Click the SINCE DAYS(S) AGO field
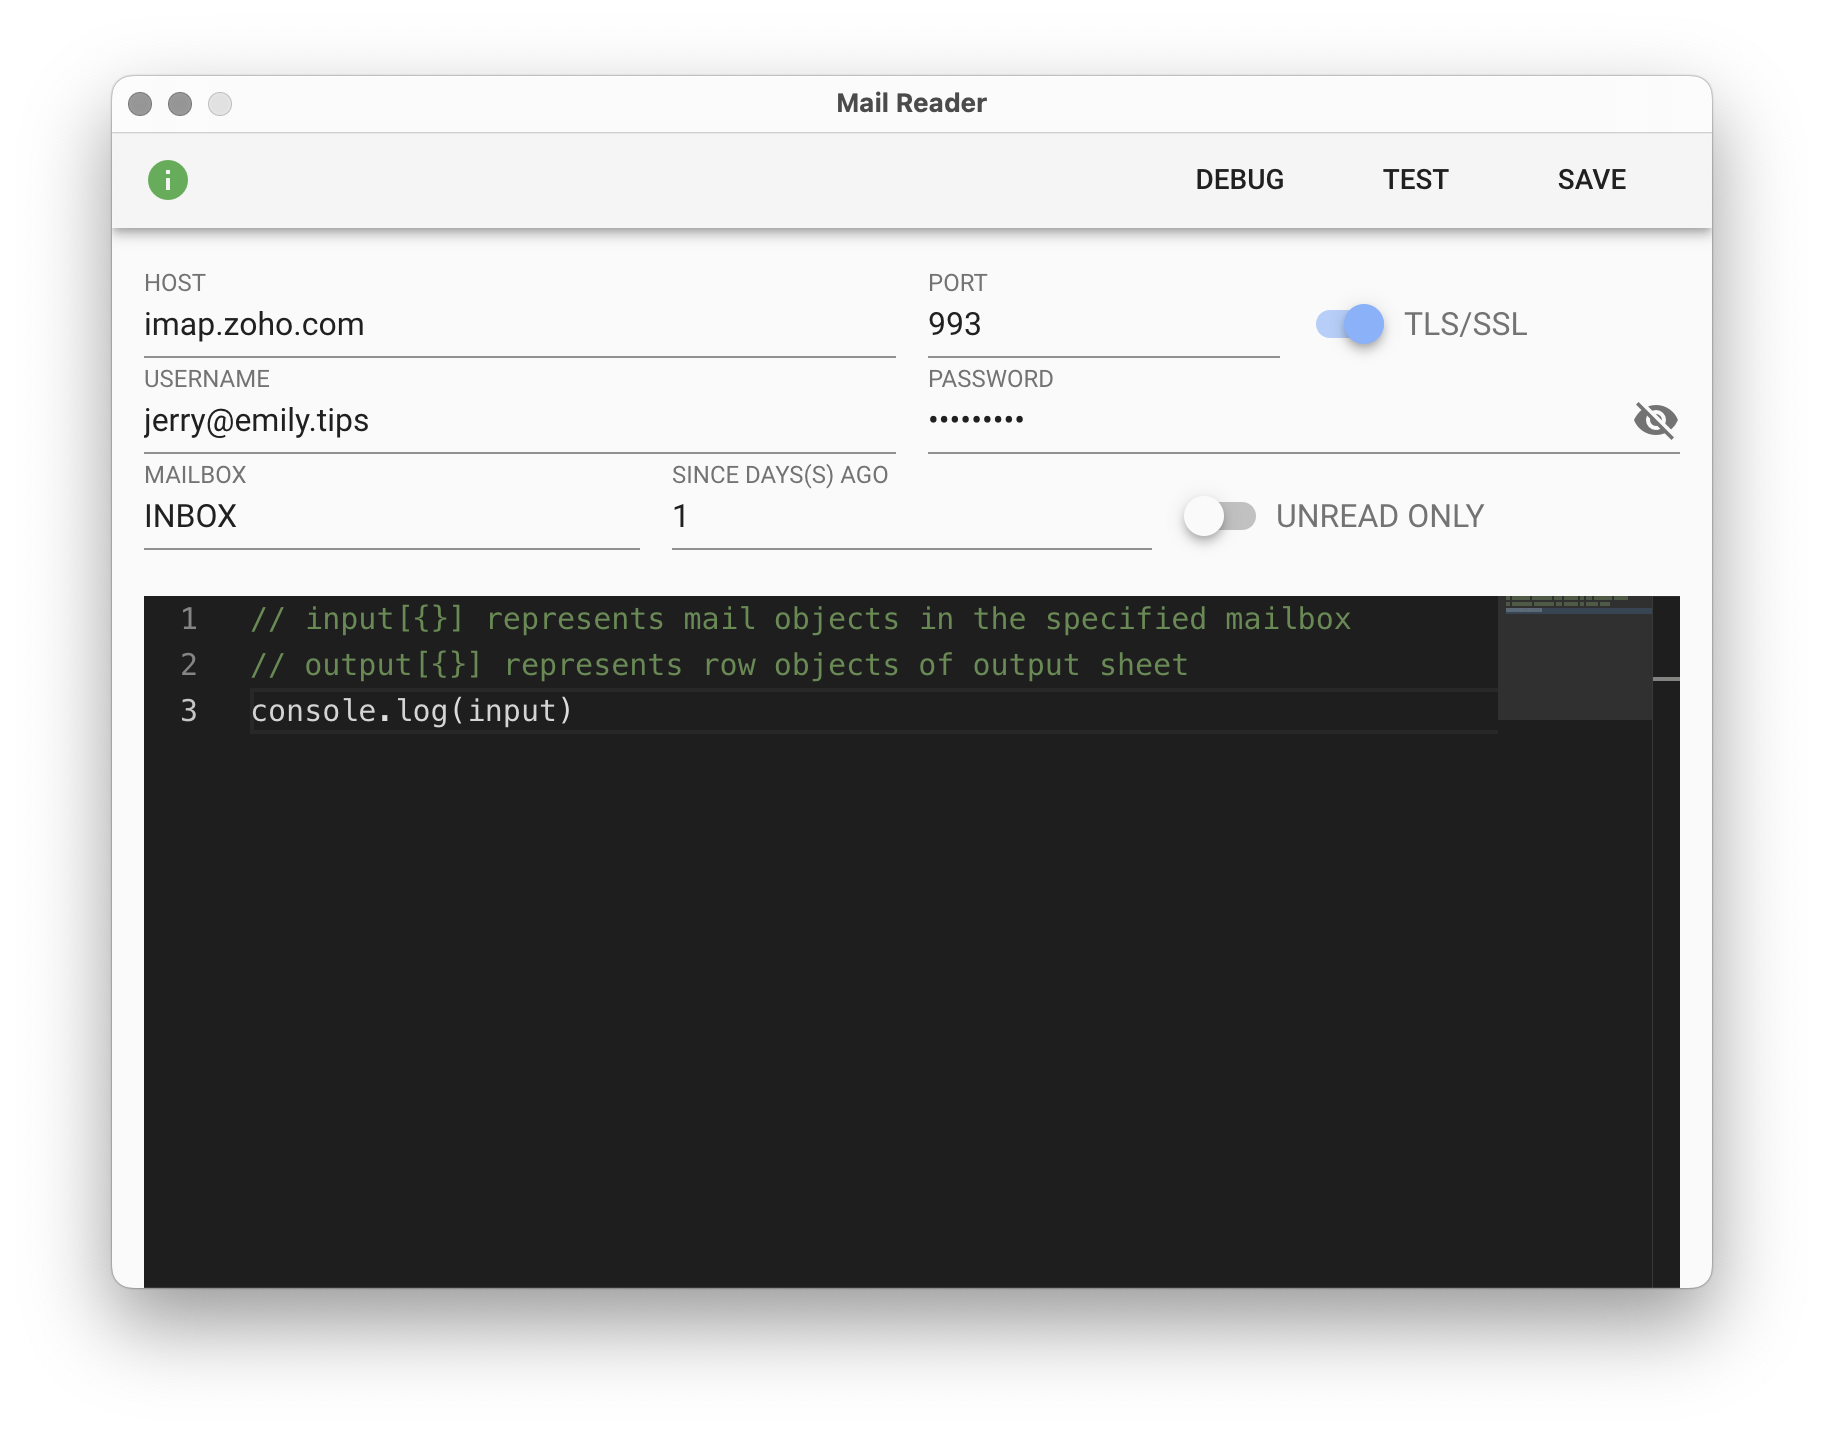 pyautogui.click(x=910, y=517)
